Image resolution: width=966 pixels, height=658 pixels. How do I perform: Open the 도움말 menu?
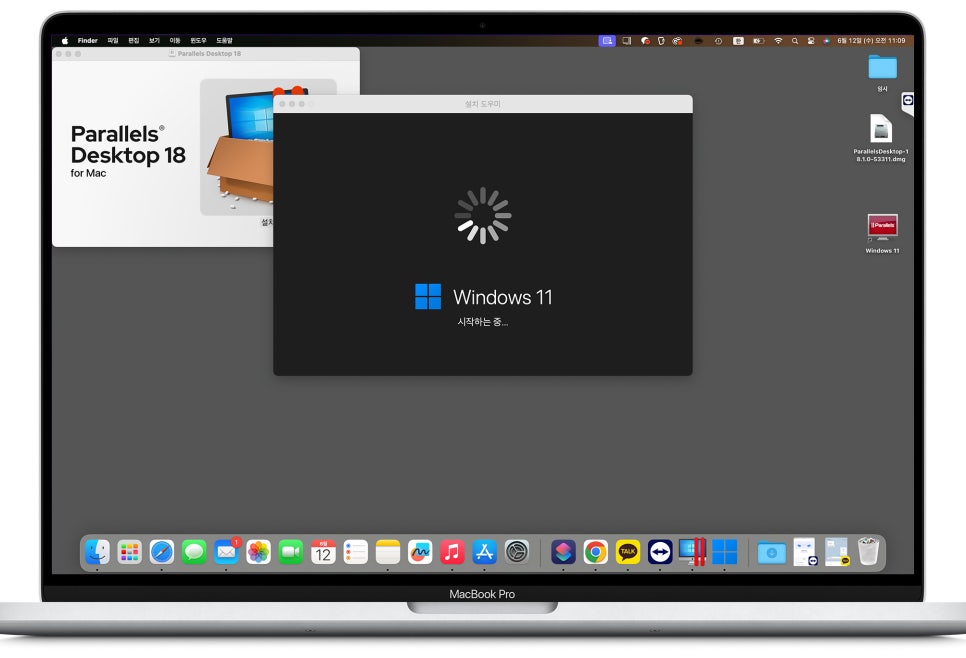(x=224, y=41)
